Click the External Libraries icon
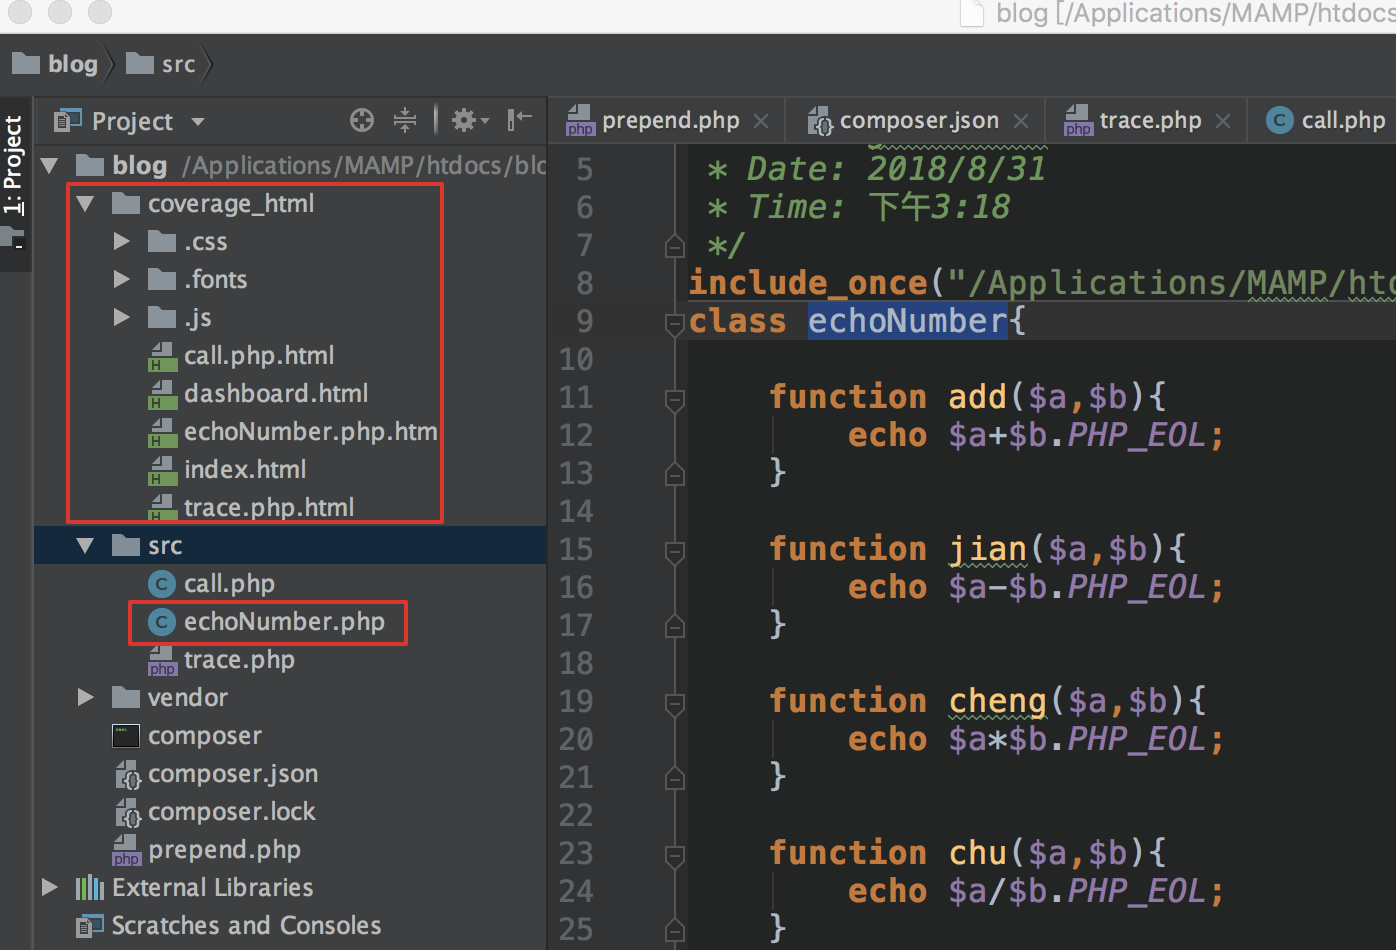Screen dimensions: 1396x950 [x=90, y=888]
